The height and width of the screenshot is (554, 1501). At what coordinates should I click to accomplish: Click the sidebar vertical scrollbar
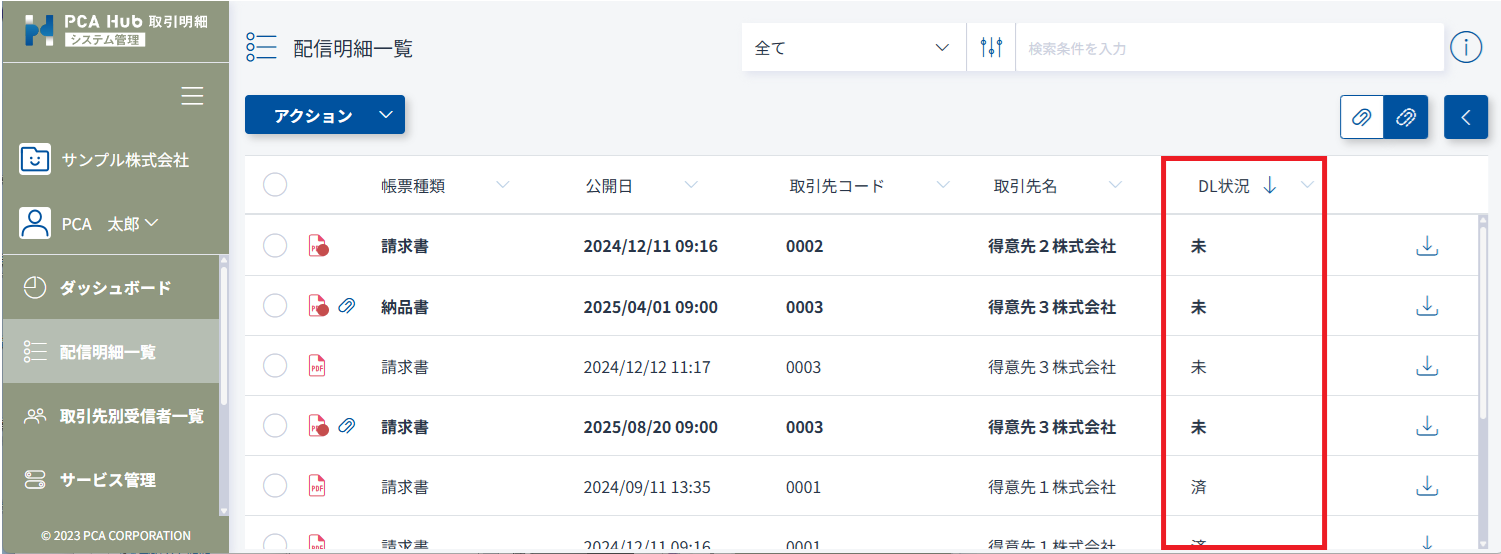[x=224, y=335]
